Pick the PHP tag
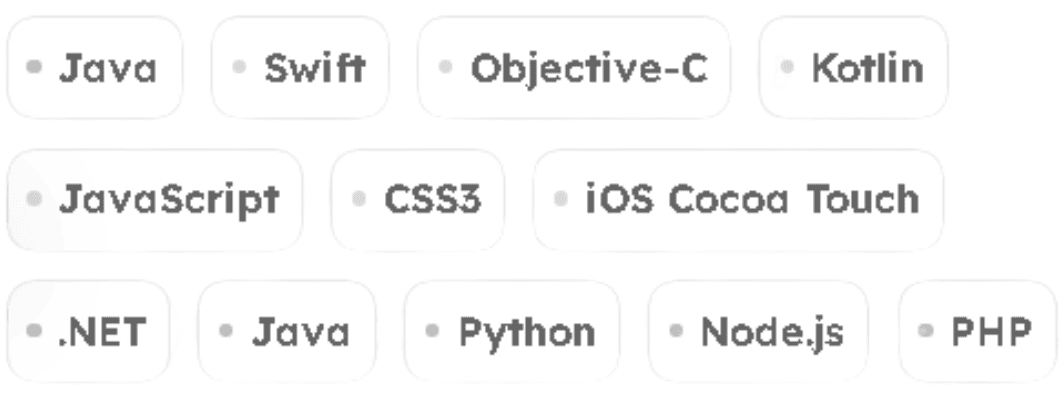The image size is (1062, 404). [978, 331]
